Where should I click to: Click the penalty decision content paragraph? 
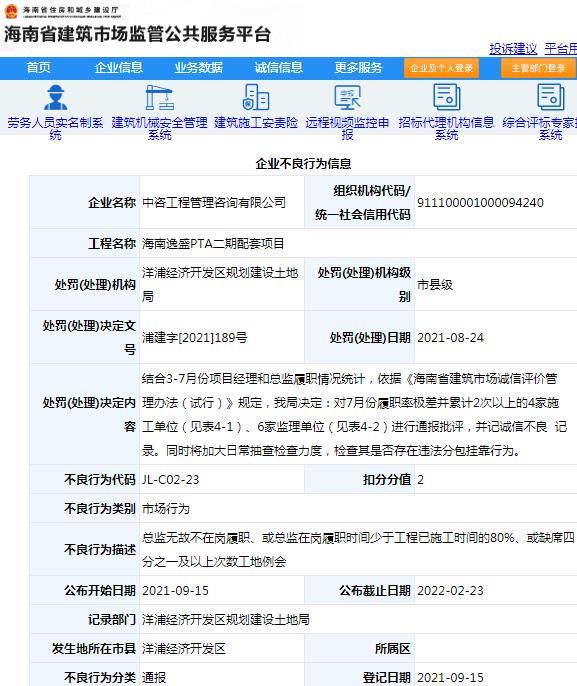pyautogui.click(x=354, y=414)
